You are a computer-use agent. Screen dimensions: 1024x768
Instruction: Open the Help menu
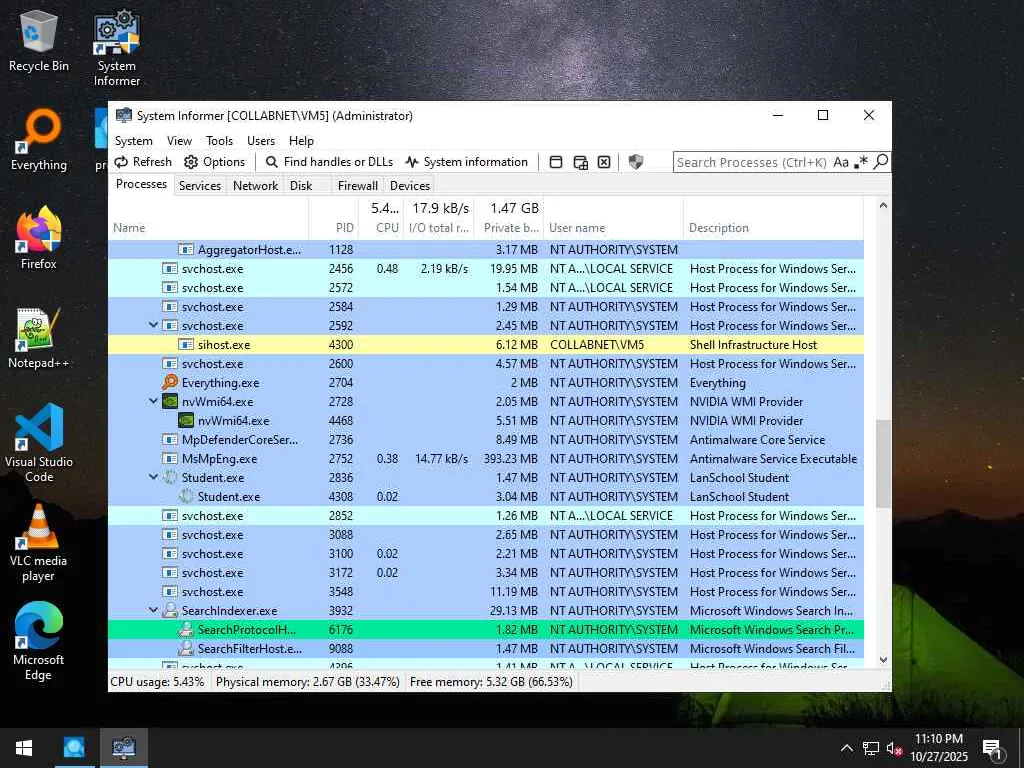click(x=301, y=140)
